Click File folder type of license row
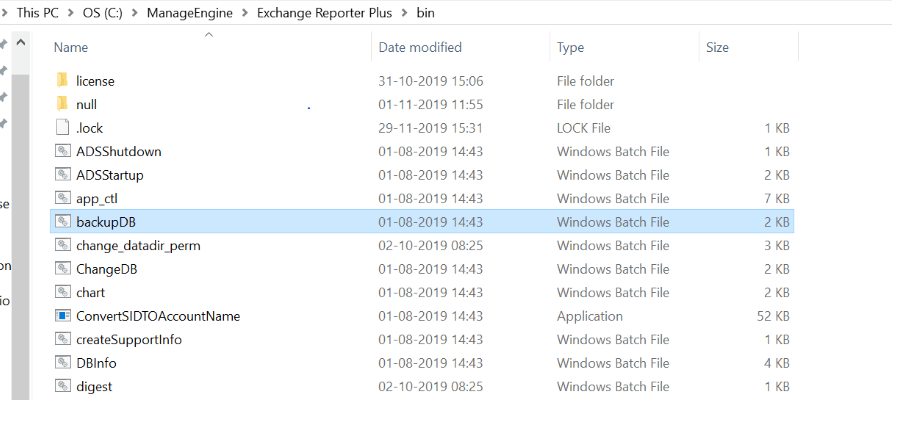 click(585, 81)
